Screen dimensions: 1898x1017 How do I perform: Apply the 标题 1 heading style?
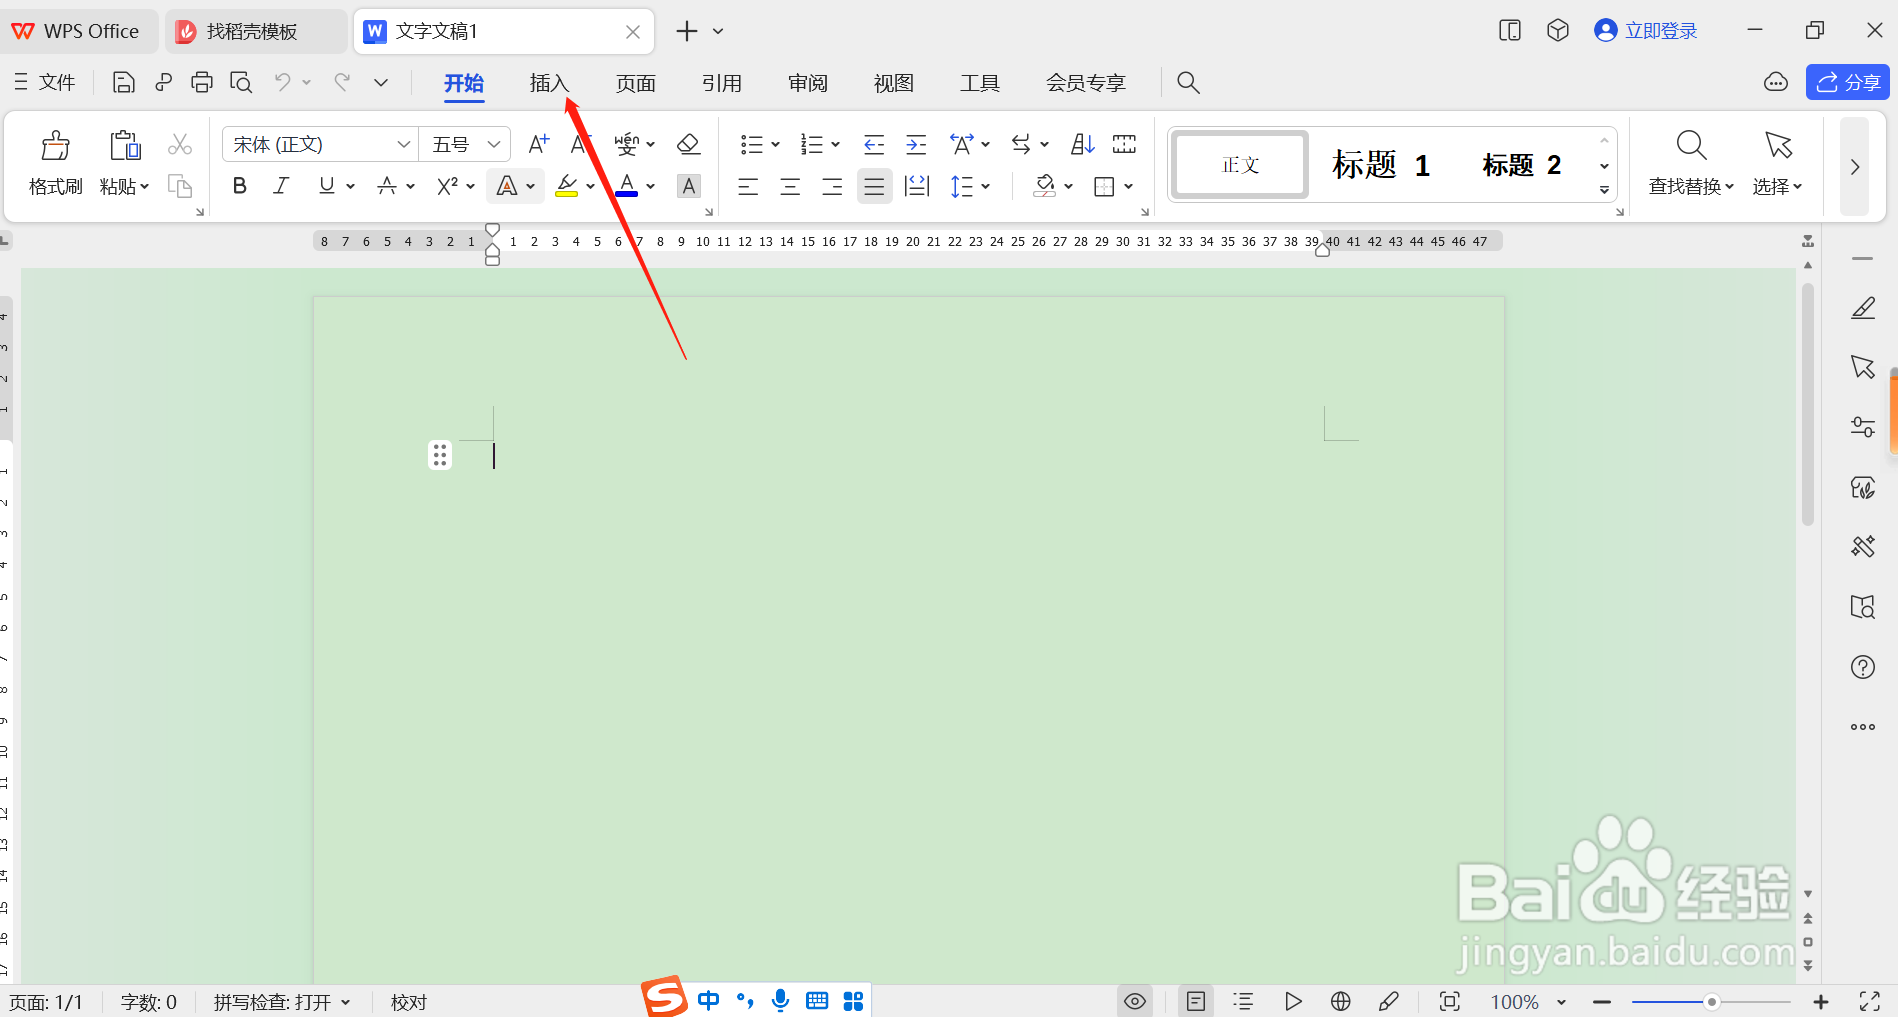click(x=1381, y=165)
